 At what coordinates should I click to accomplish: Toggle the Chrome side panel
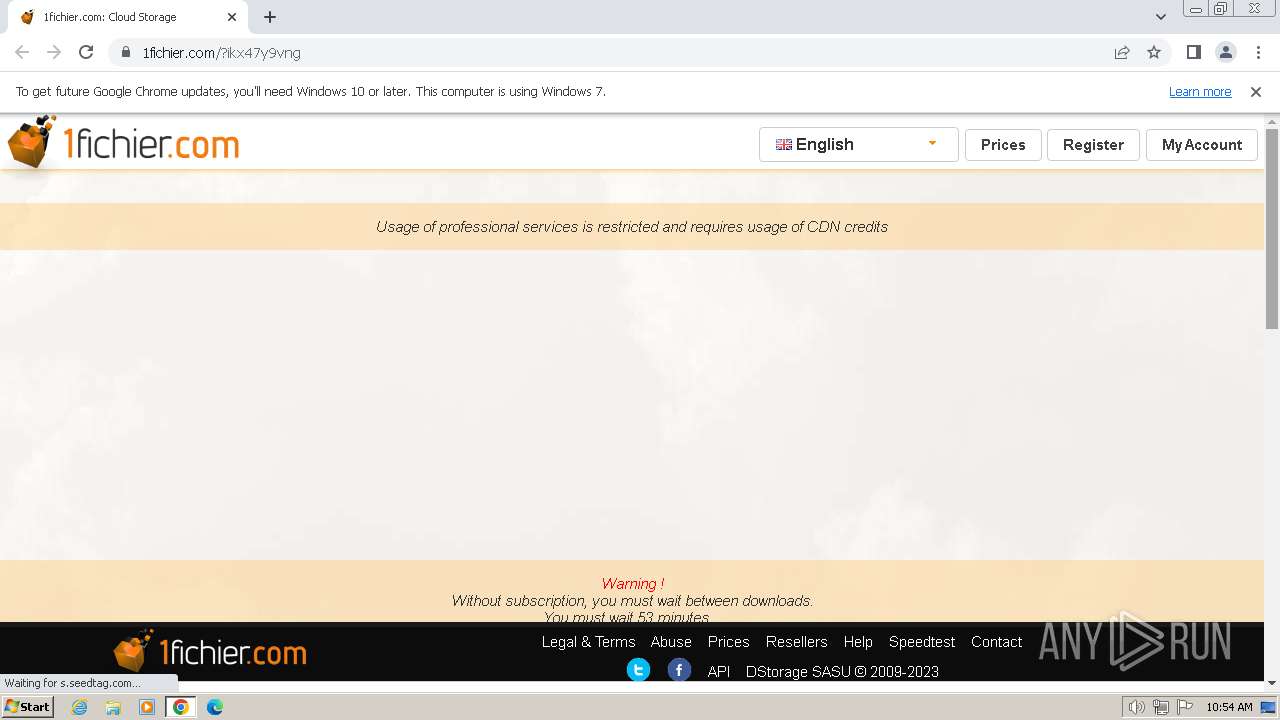(1193, 52)
